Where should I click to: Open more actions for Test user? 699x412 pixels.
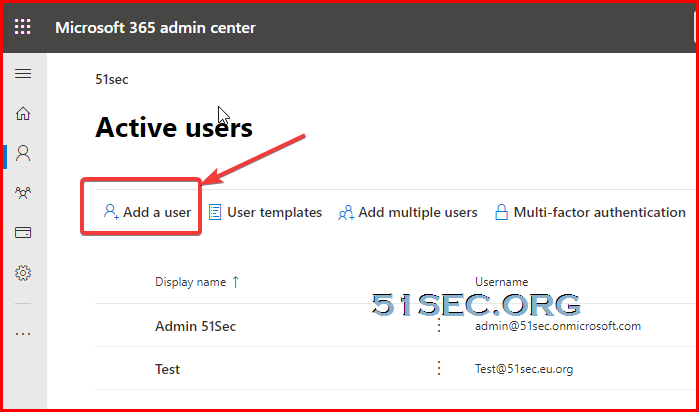coord(439,369)
